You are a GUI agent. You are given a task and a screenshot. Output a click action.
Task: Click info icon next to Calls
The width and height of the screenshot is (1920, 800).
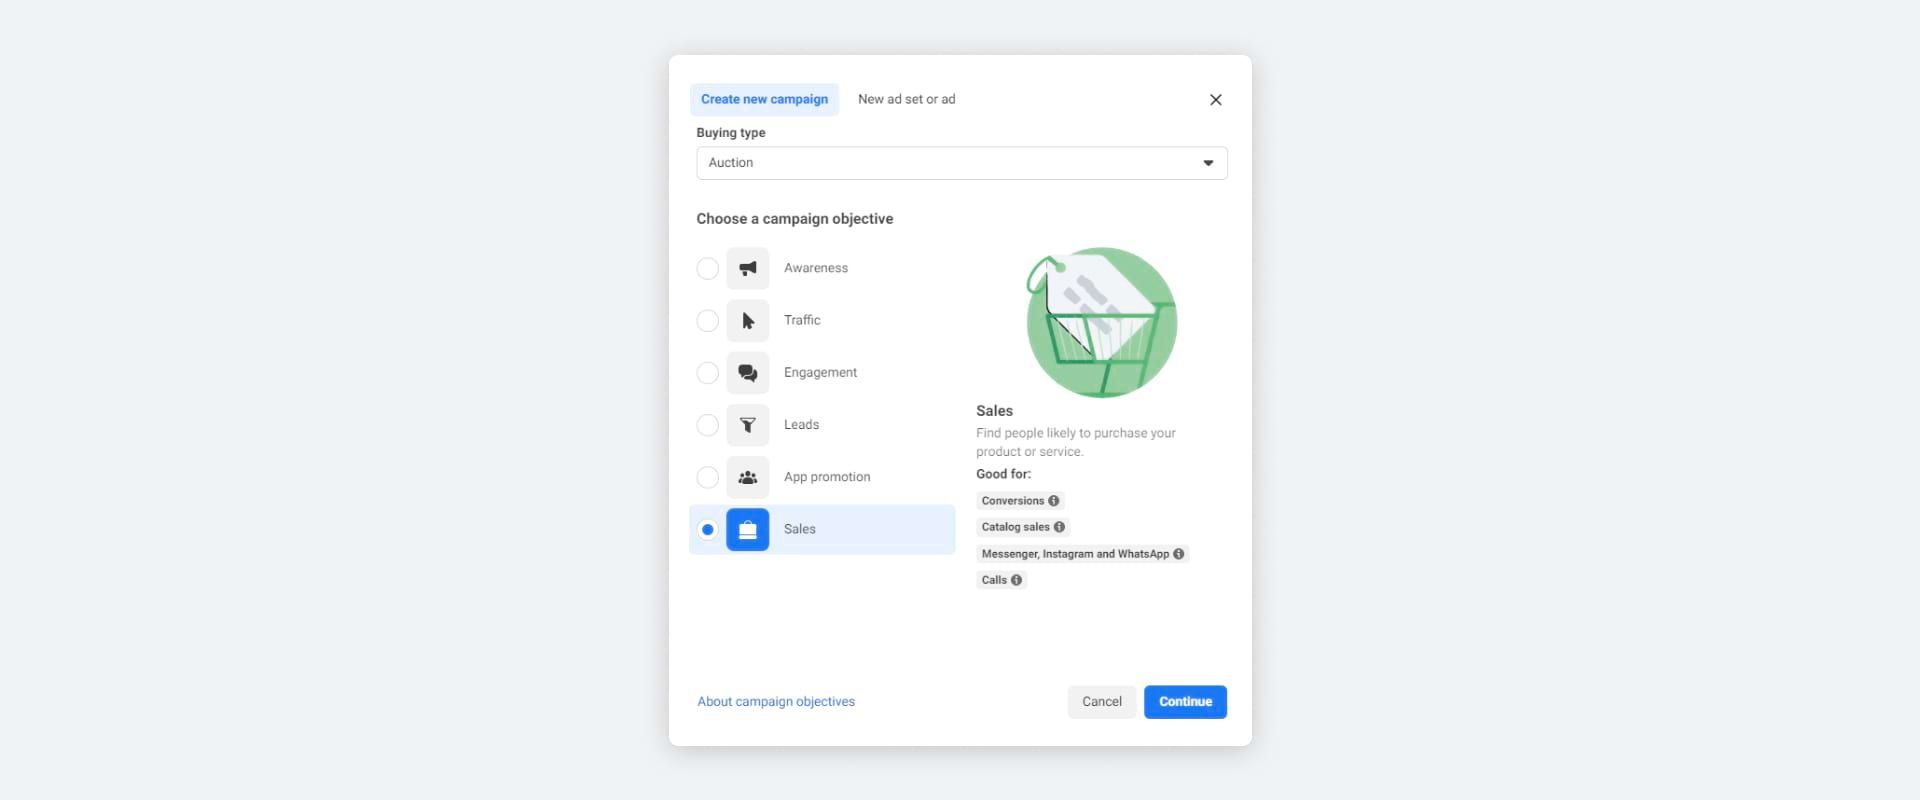1016,580
